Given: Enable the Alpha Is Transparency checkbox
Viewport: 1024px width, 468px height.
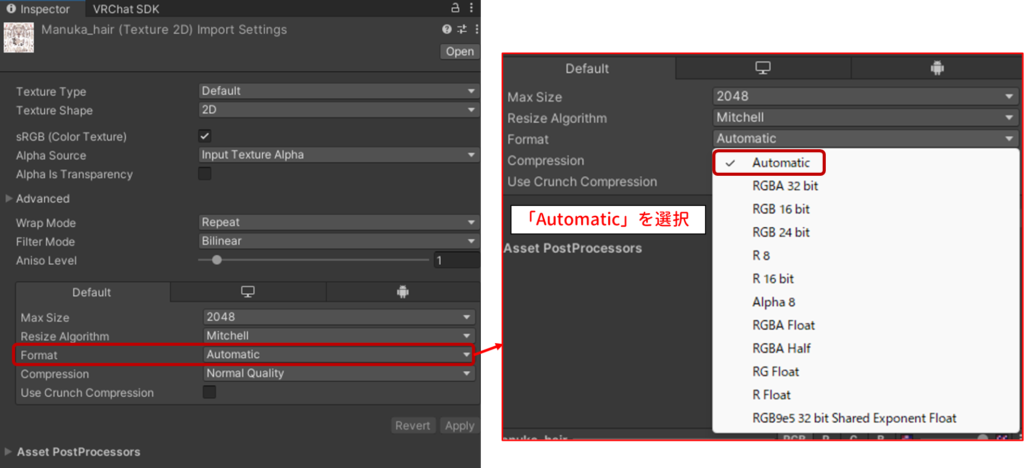Looking at the screenshot, I should pyautogui.click(x=205, y=174).
